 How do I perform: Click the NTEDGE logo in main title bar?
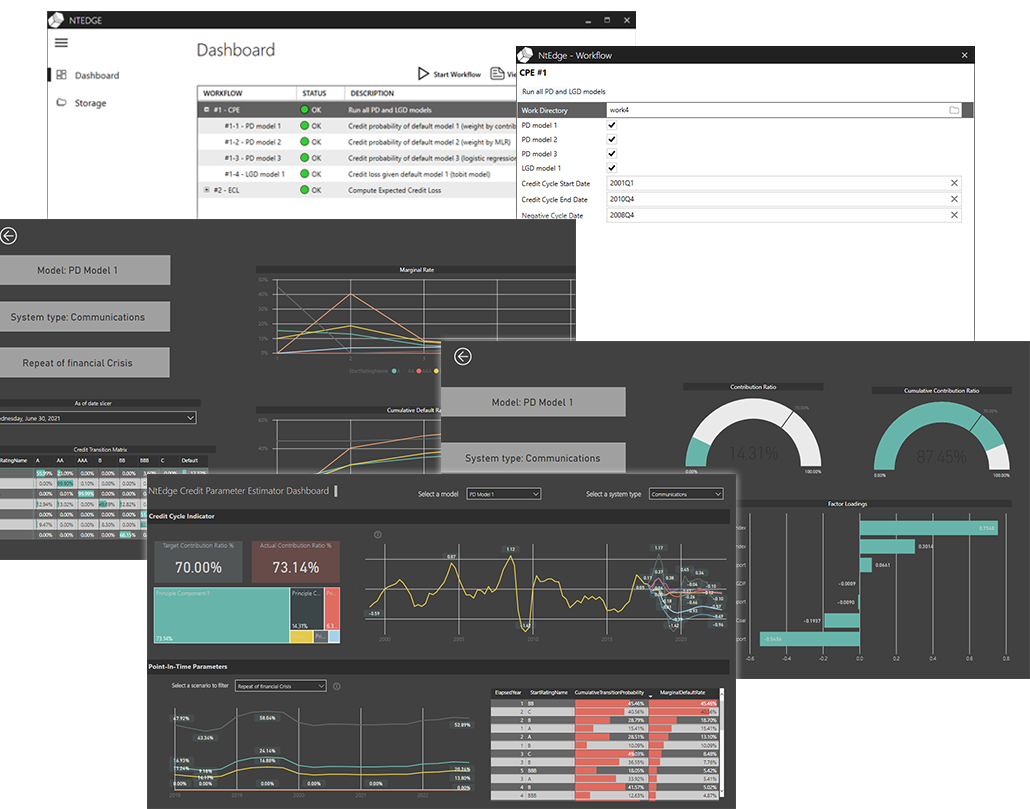[56, 20]
